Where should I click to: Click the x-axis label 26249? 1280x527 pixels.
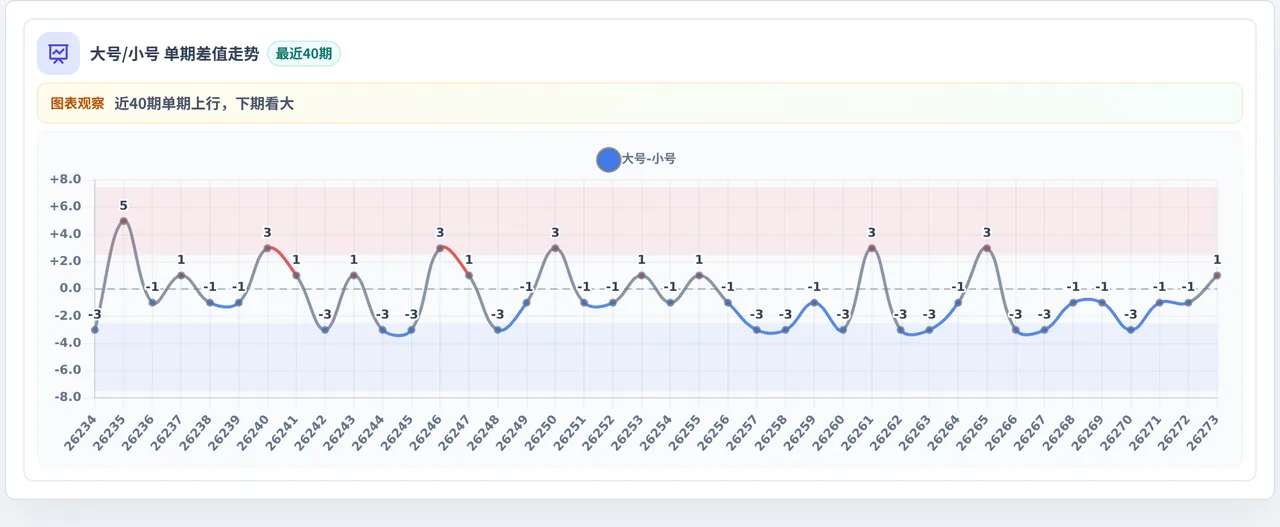tap(512, 433)
